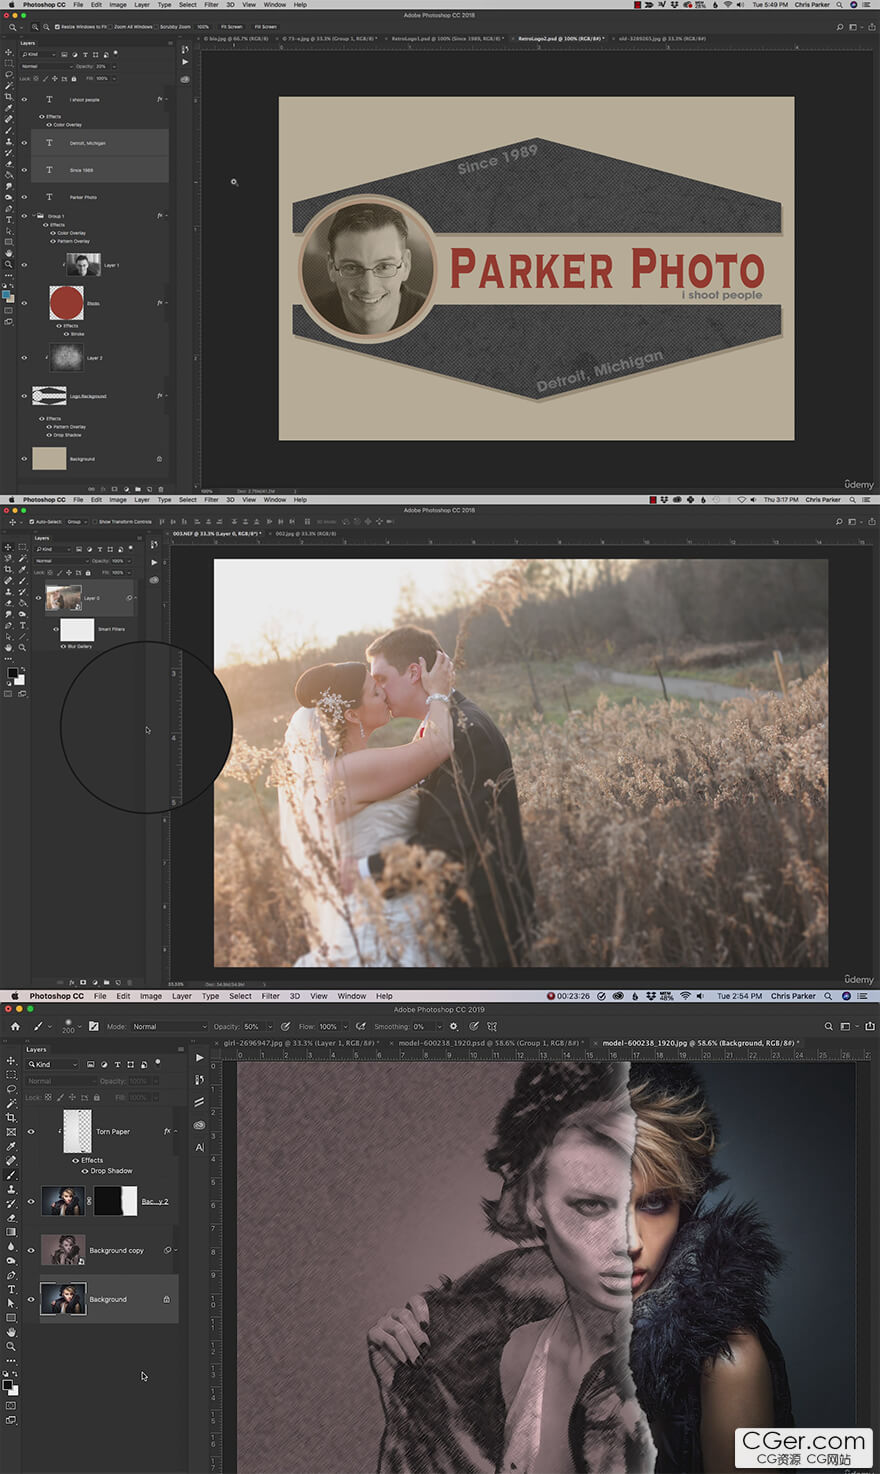Click the Fill Screen button
The height and width of the screenshot is (1474, 880).
[265, 27]
